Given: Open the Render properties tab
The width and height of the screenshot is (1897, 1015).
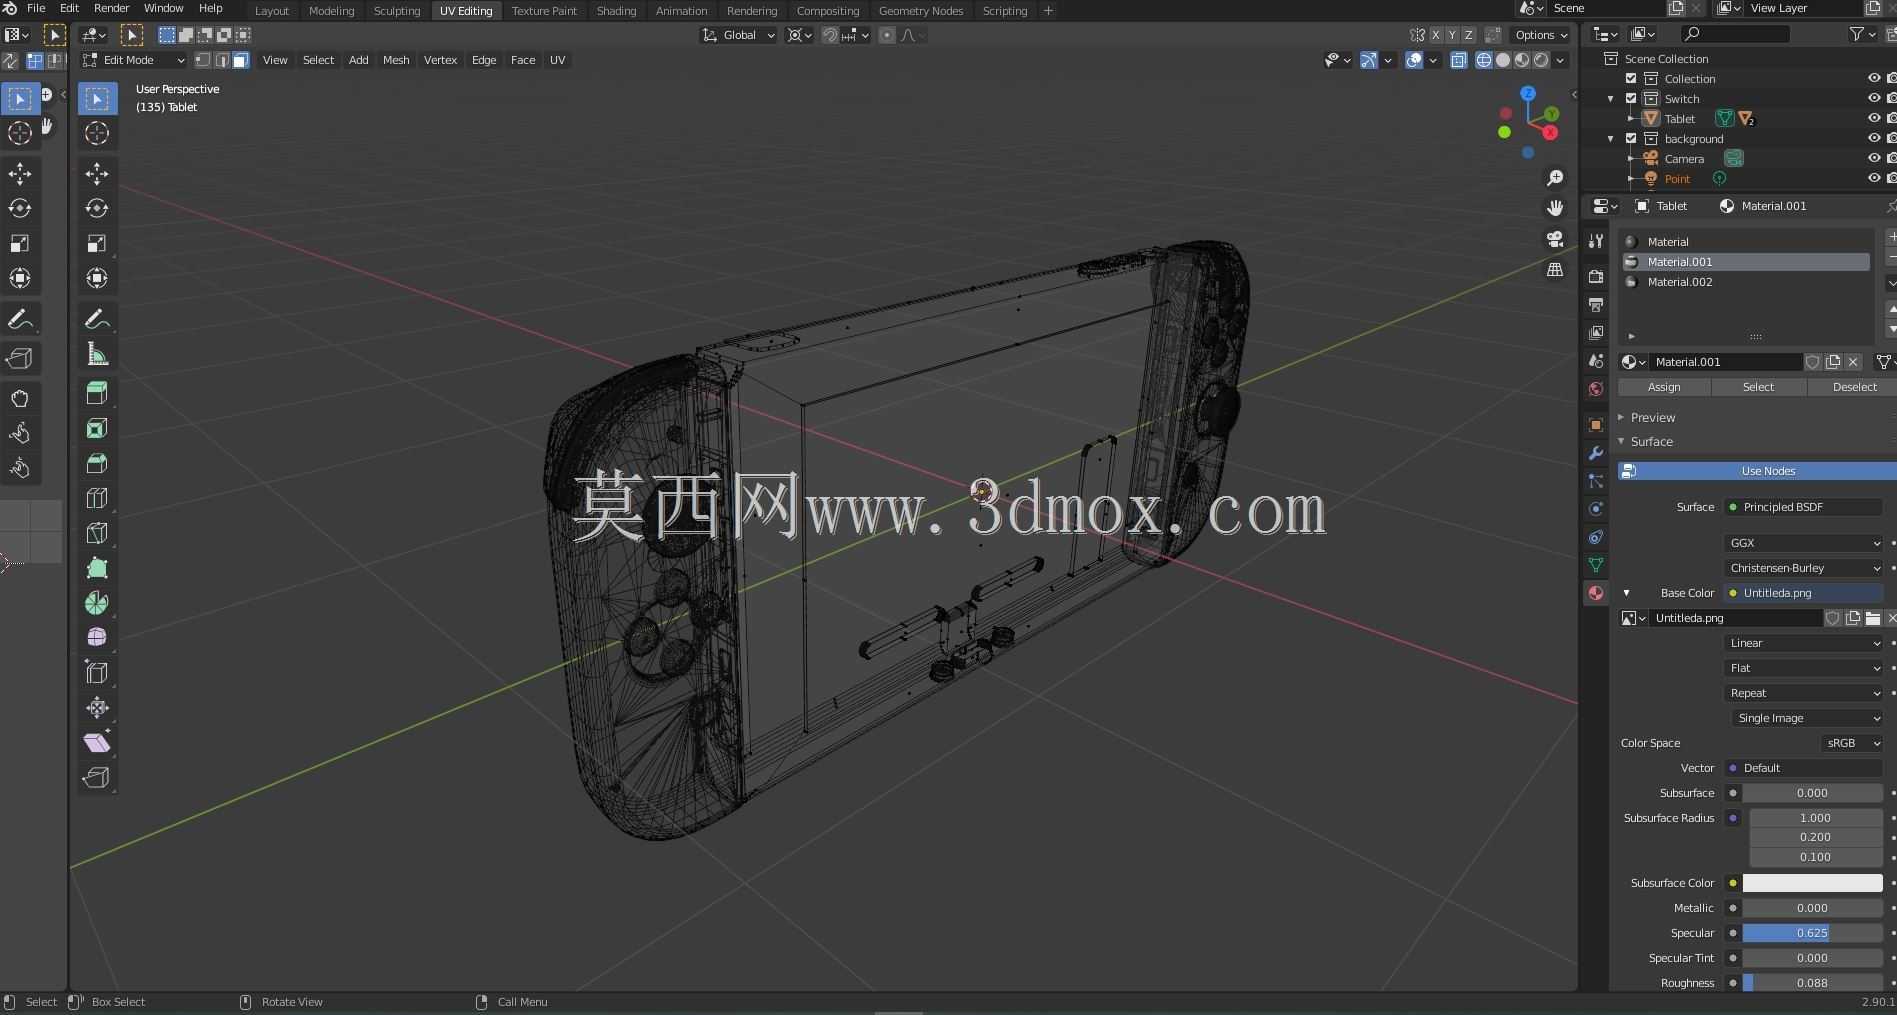Looking at the screenshot, I should [x=1596, y=277].
